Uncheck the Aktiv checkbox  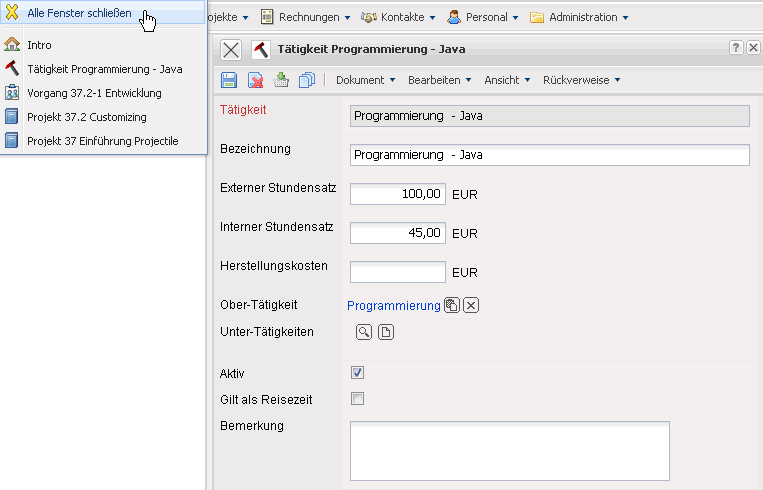pyautogui.click(x=357, y=373)
